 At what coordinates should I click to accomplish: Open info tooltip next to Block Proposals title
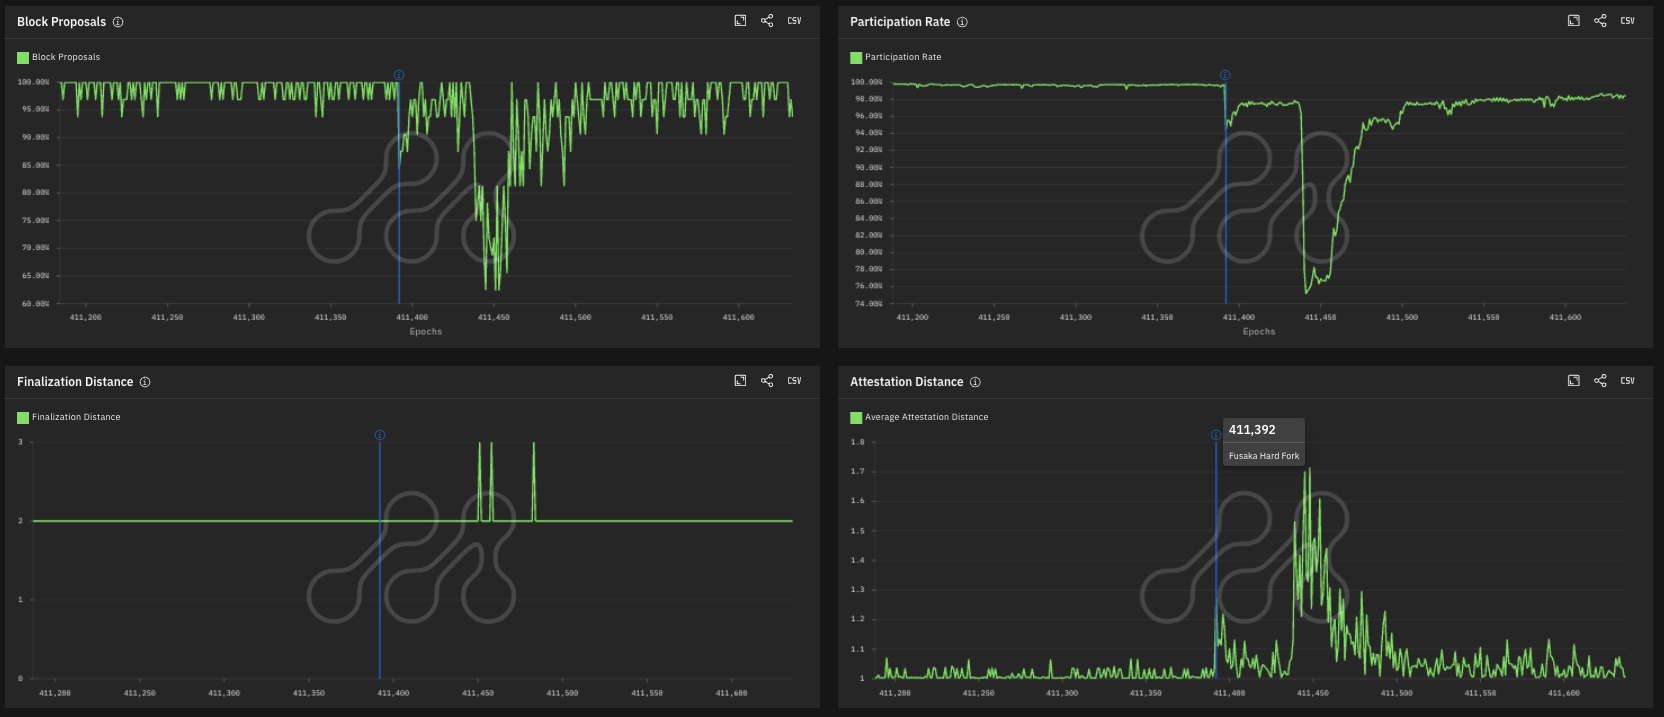pyautogui.click(x=118, y=22)
